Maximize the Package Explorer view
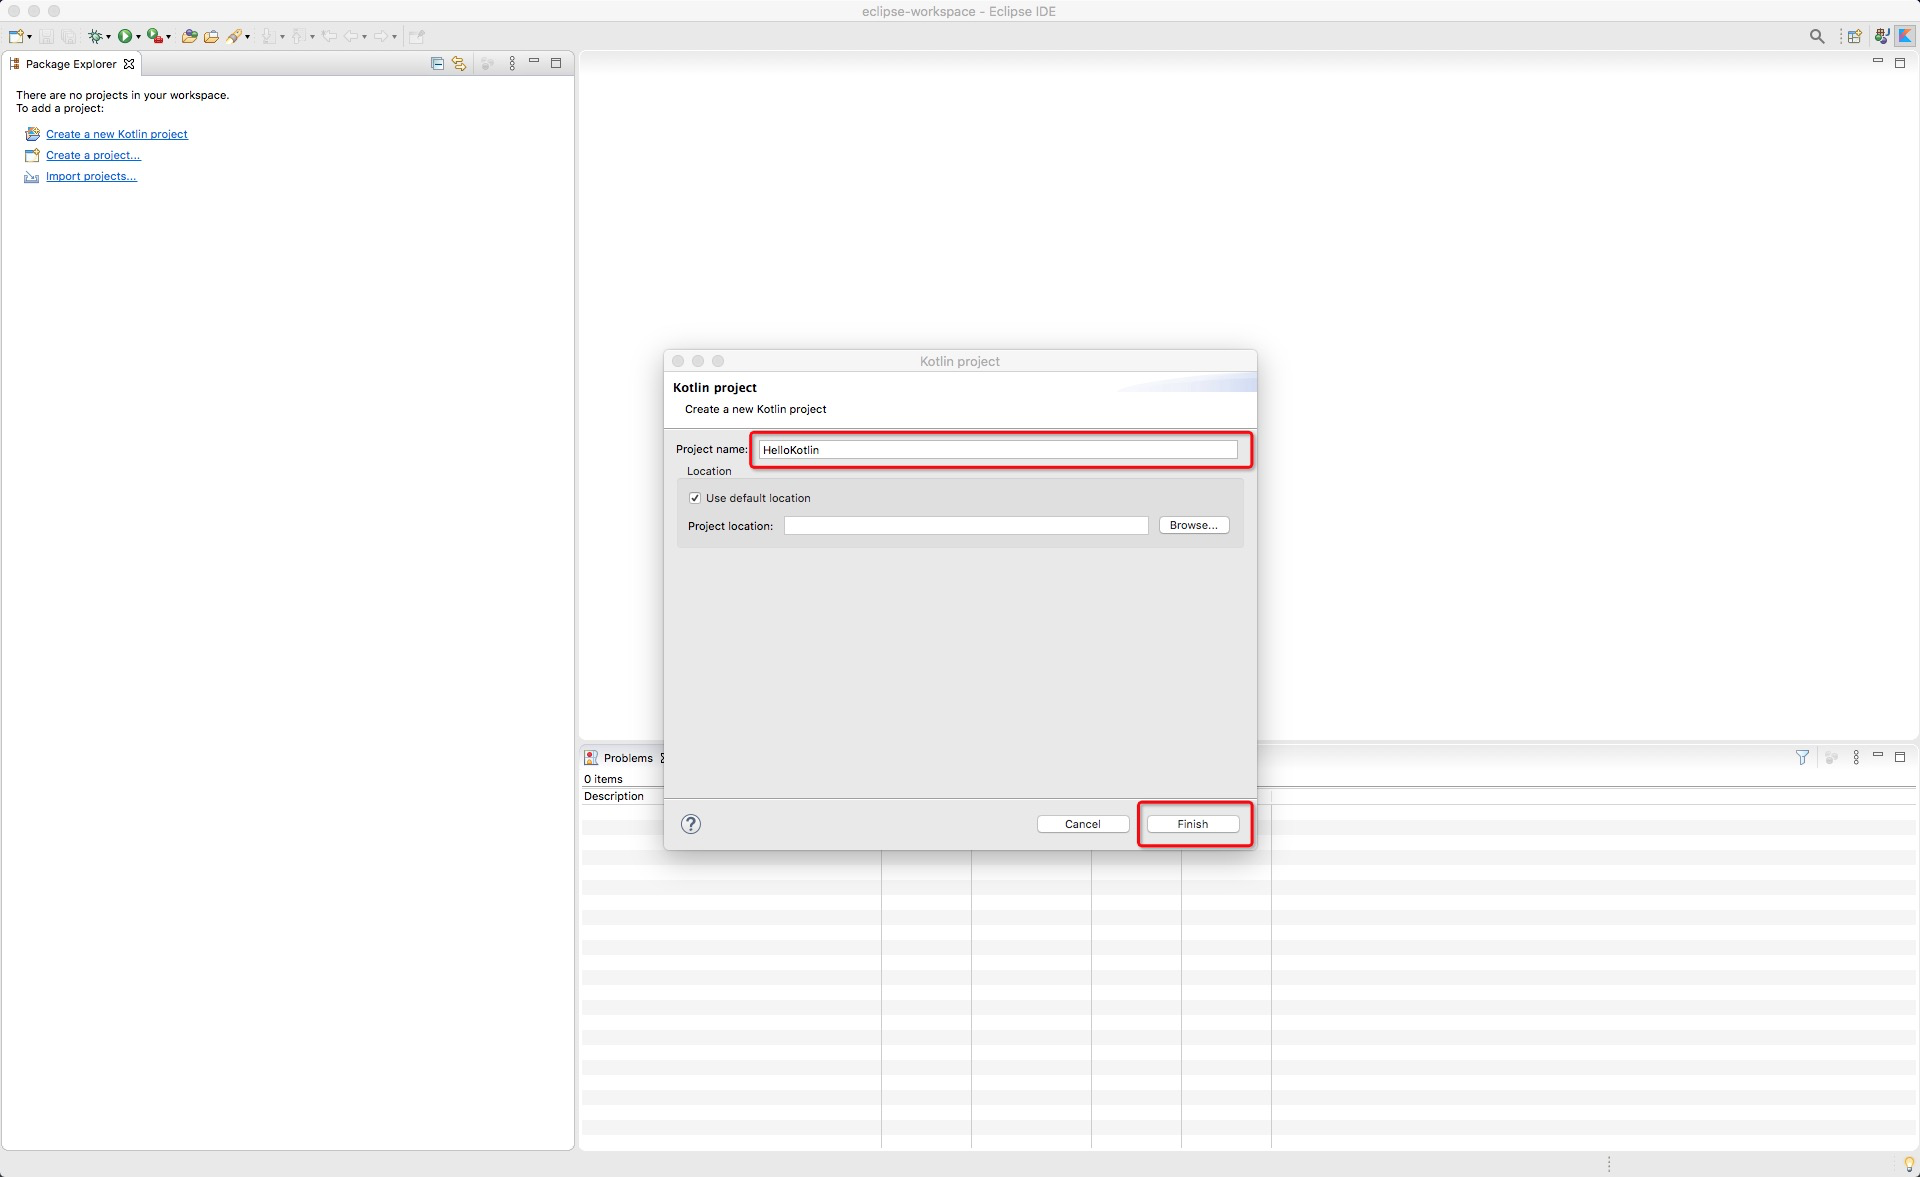Viewport: 1920px width, 1177px height. 556,63
